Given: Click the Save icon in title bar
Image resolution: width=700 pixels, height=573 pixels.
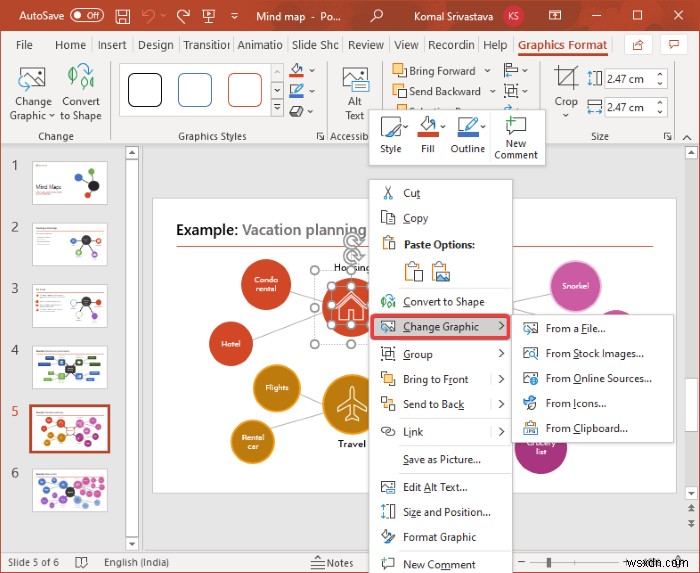Looking at the screenshot, I should pos(122,17).
